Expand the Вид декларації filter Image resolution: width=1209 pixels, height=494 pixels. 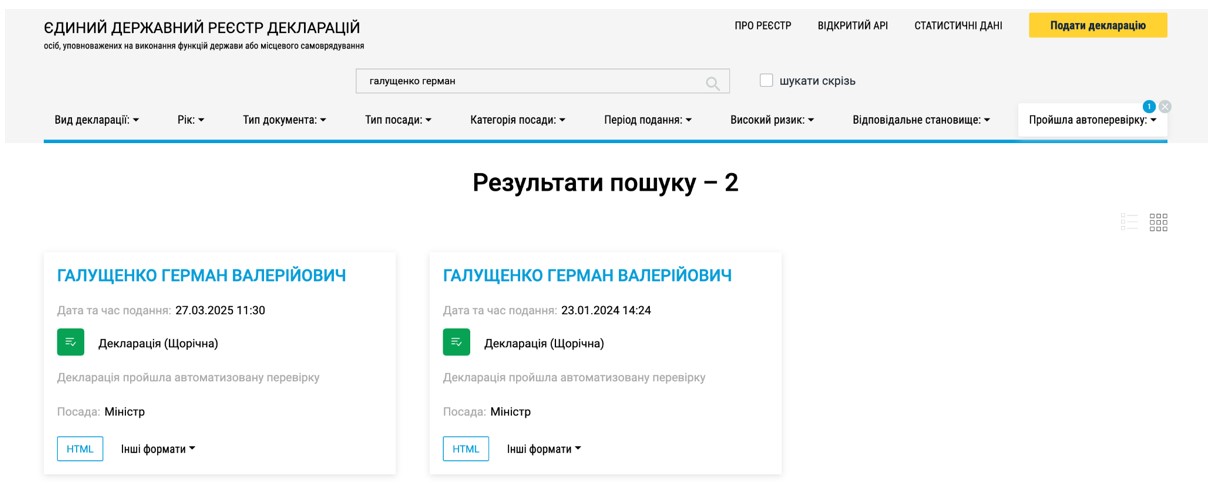[96, 120]
